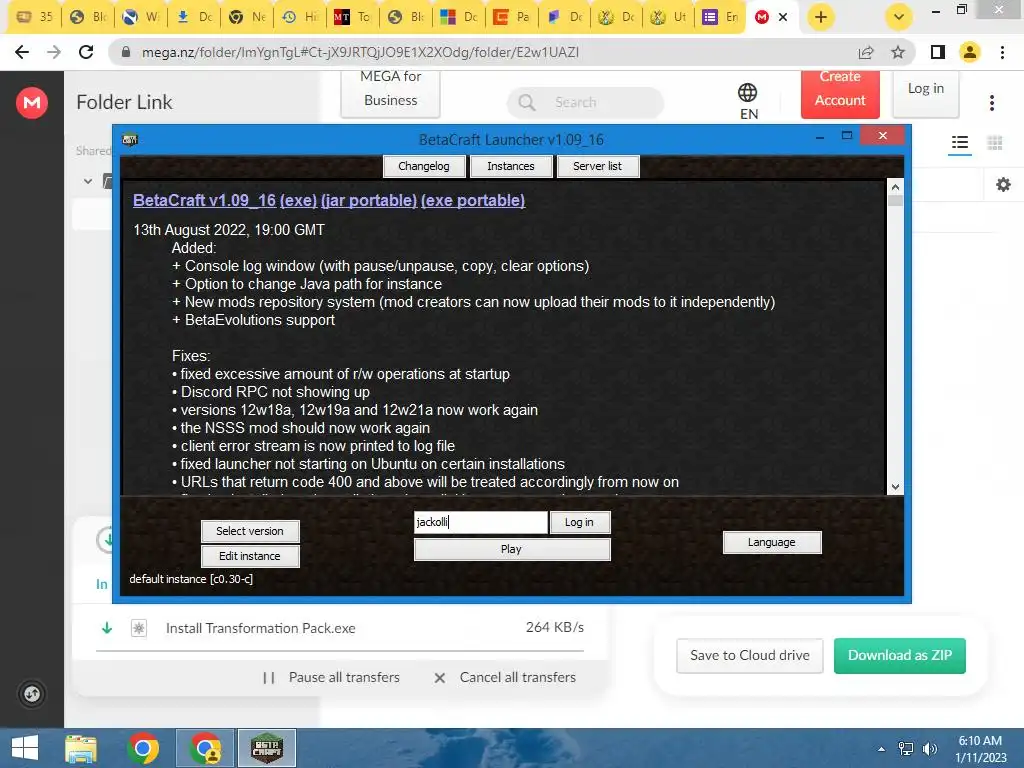The image size is (1024, 768).
Task: Click the Save to Cloud drive button
Action: pyautogui.click(x=750, y=655)
